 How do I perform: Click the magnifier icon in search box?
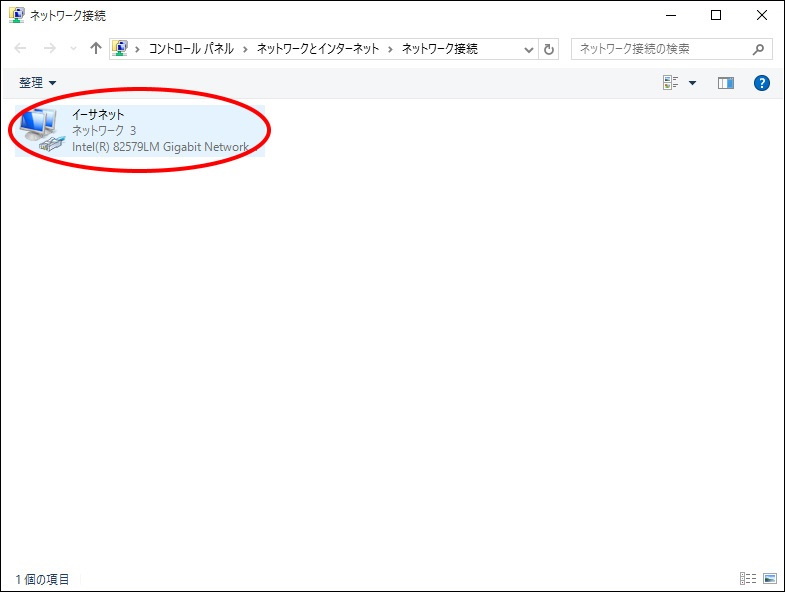coord(759,49)
